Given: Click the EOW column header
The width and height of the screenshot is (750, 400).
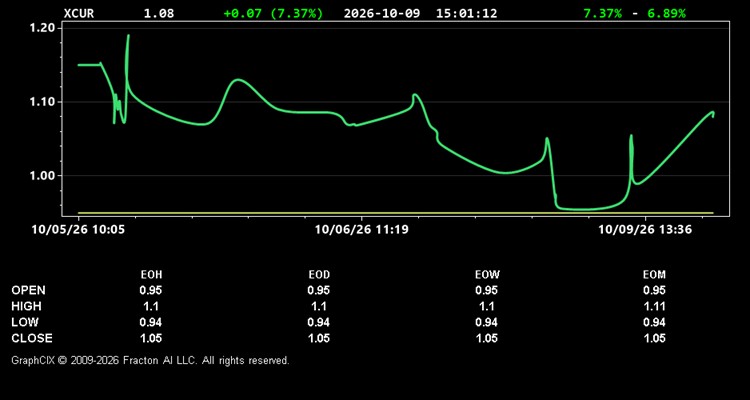Looking at the screenshot, I should pyautogui.click(x=487, y=275).
